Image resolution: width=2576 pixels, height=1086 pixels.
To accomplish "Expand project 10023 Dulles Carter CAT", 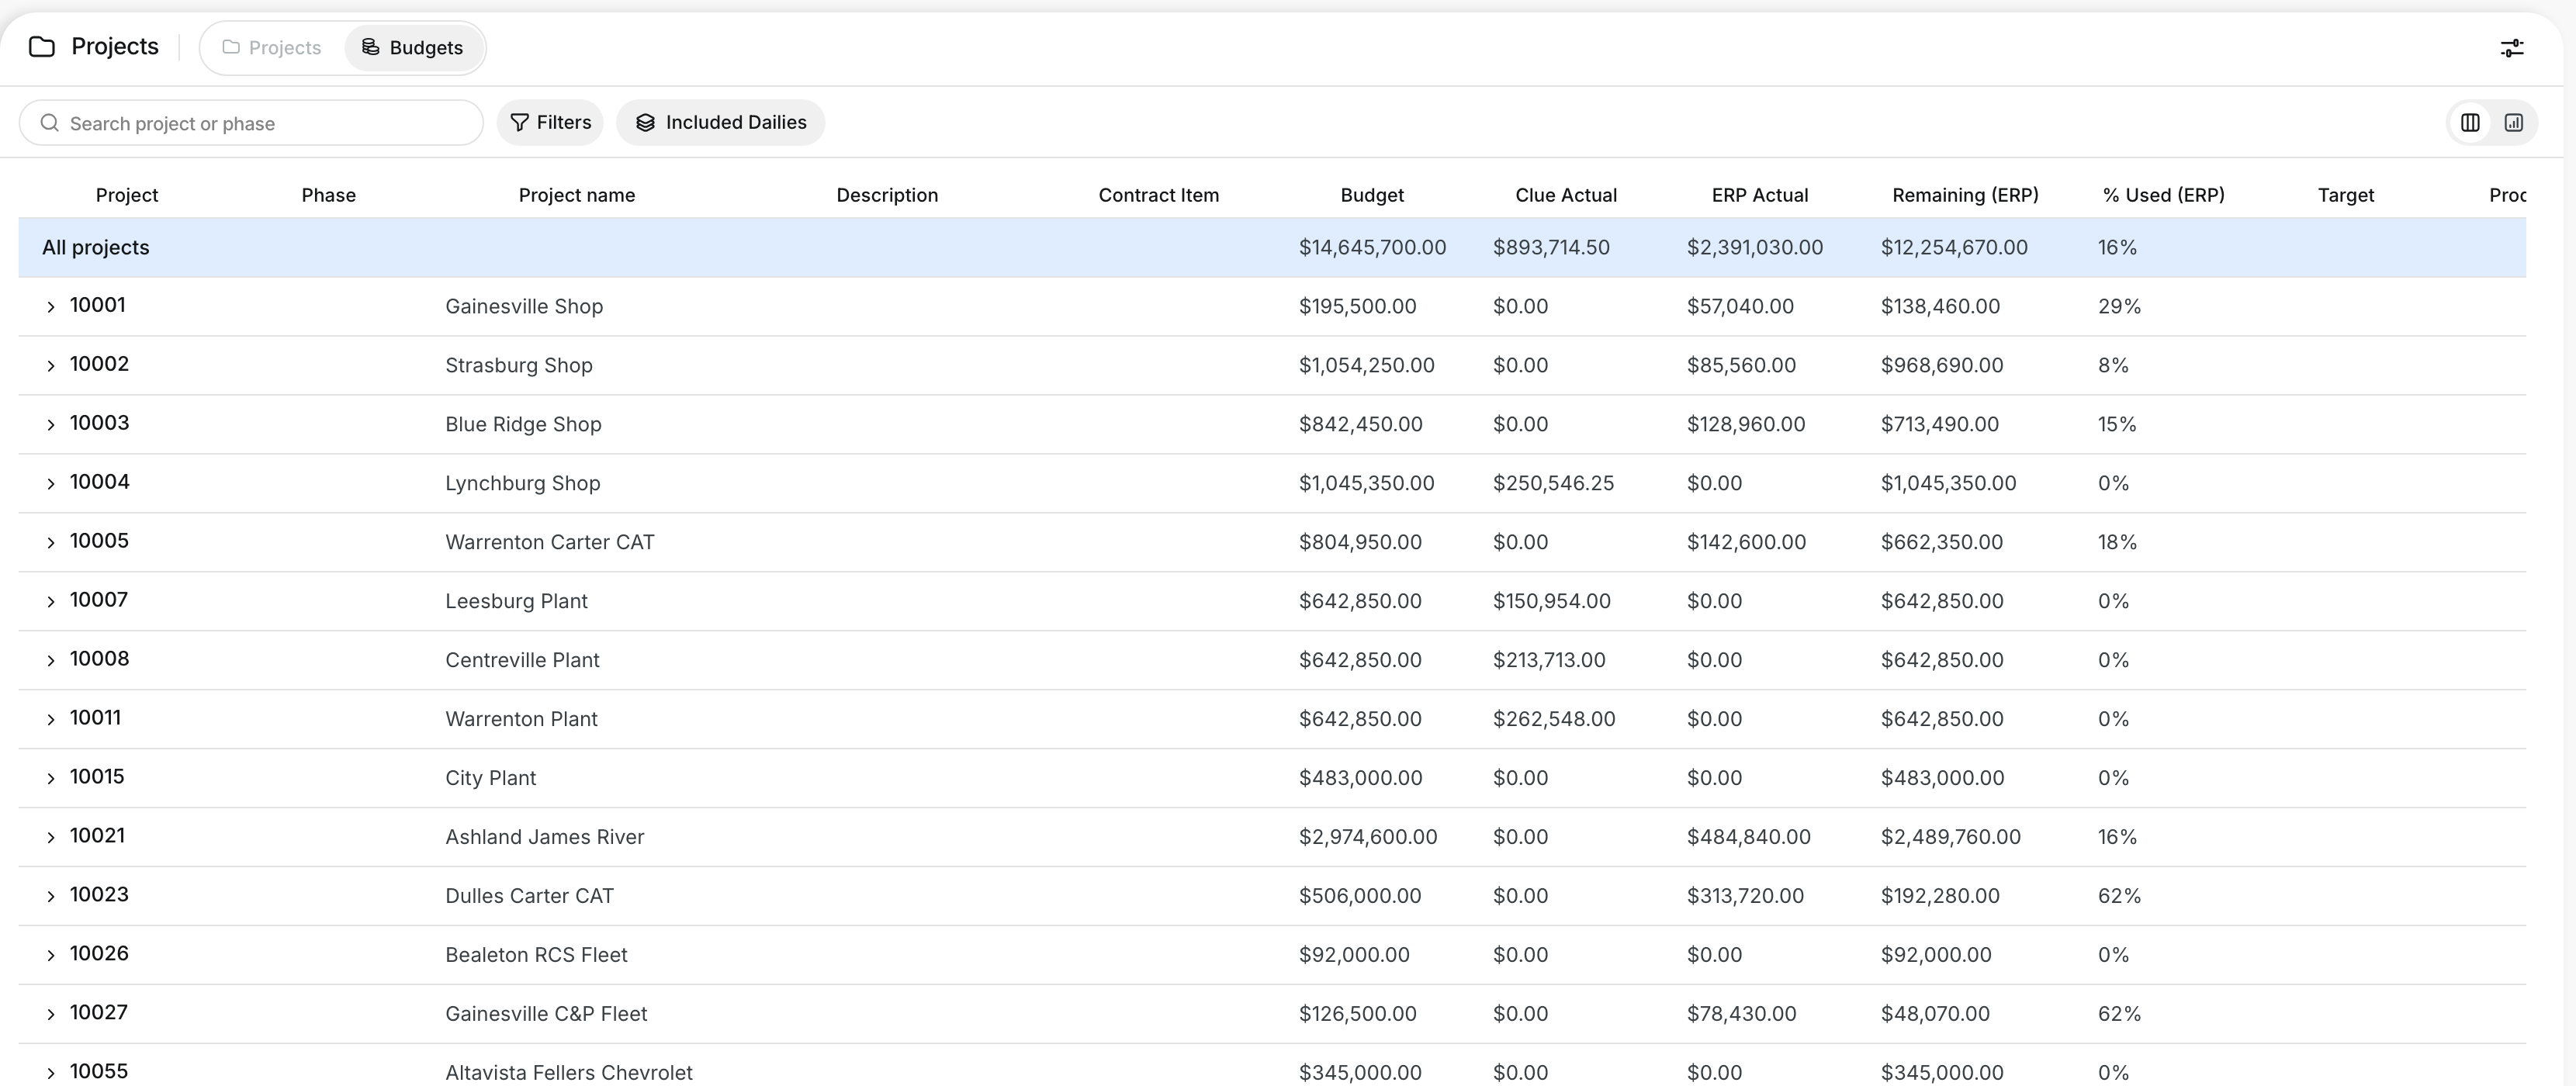I will click(x=51, y=897).
